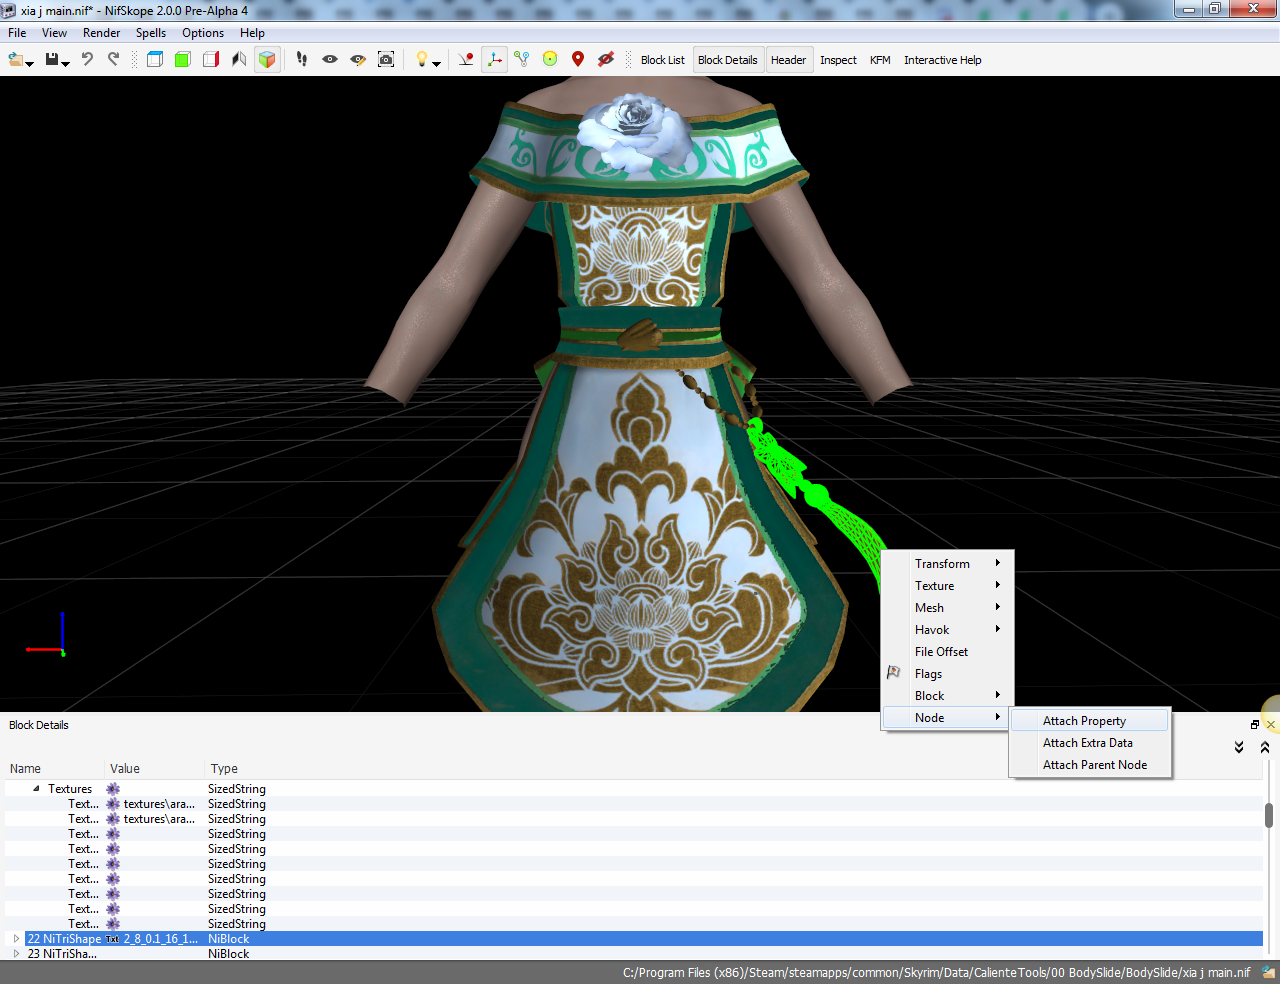Viewport: 1280px width, 984px height.
Task: Click the Load file folder icon
Action: [x=15, y=60]
